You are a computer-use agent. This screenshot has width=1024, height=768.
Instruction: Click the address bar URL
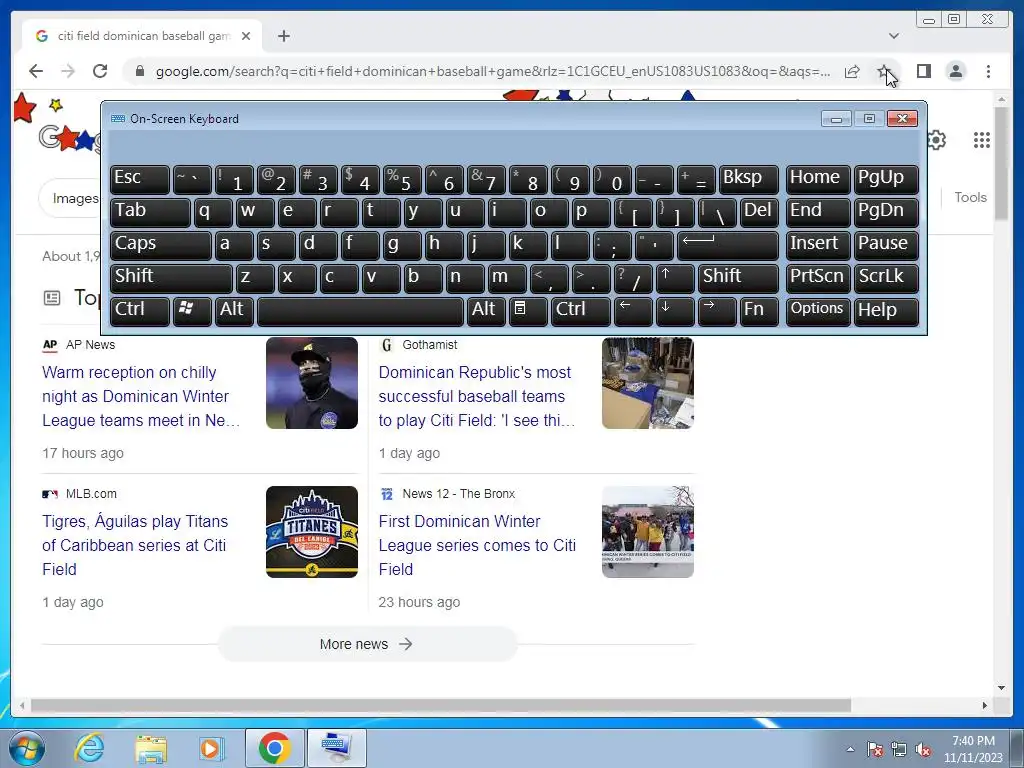coord(493,72)
